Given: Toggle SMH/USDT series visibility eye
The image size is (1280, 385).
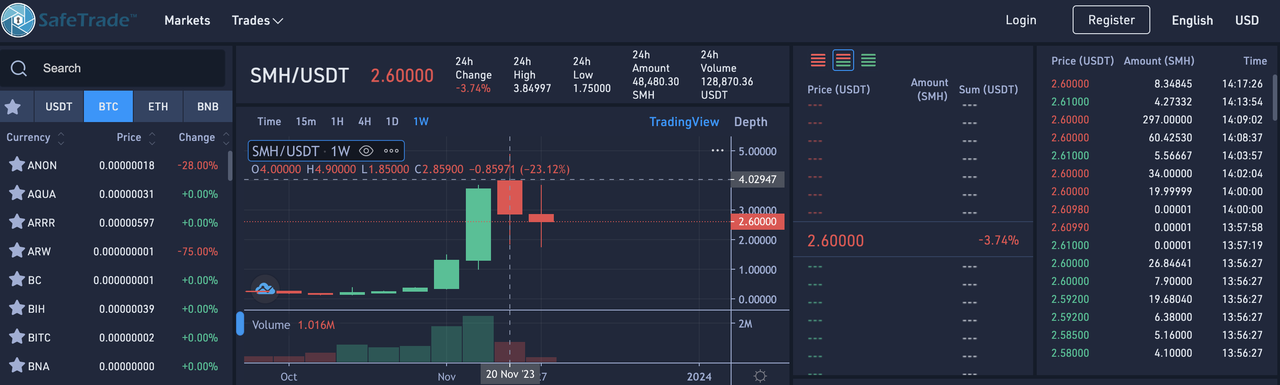Looking at the screenshot, I should coord(366,151).
